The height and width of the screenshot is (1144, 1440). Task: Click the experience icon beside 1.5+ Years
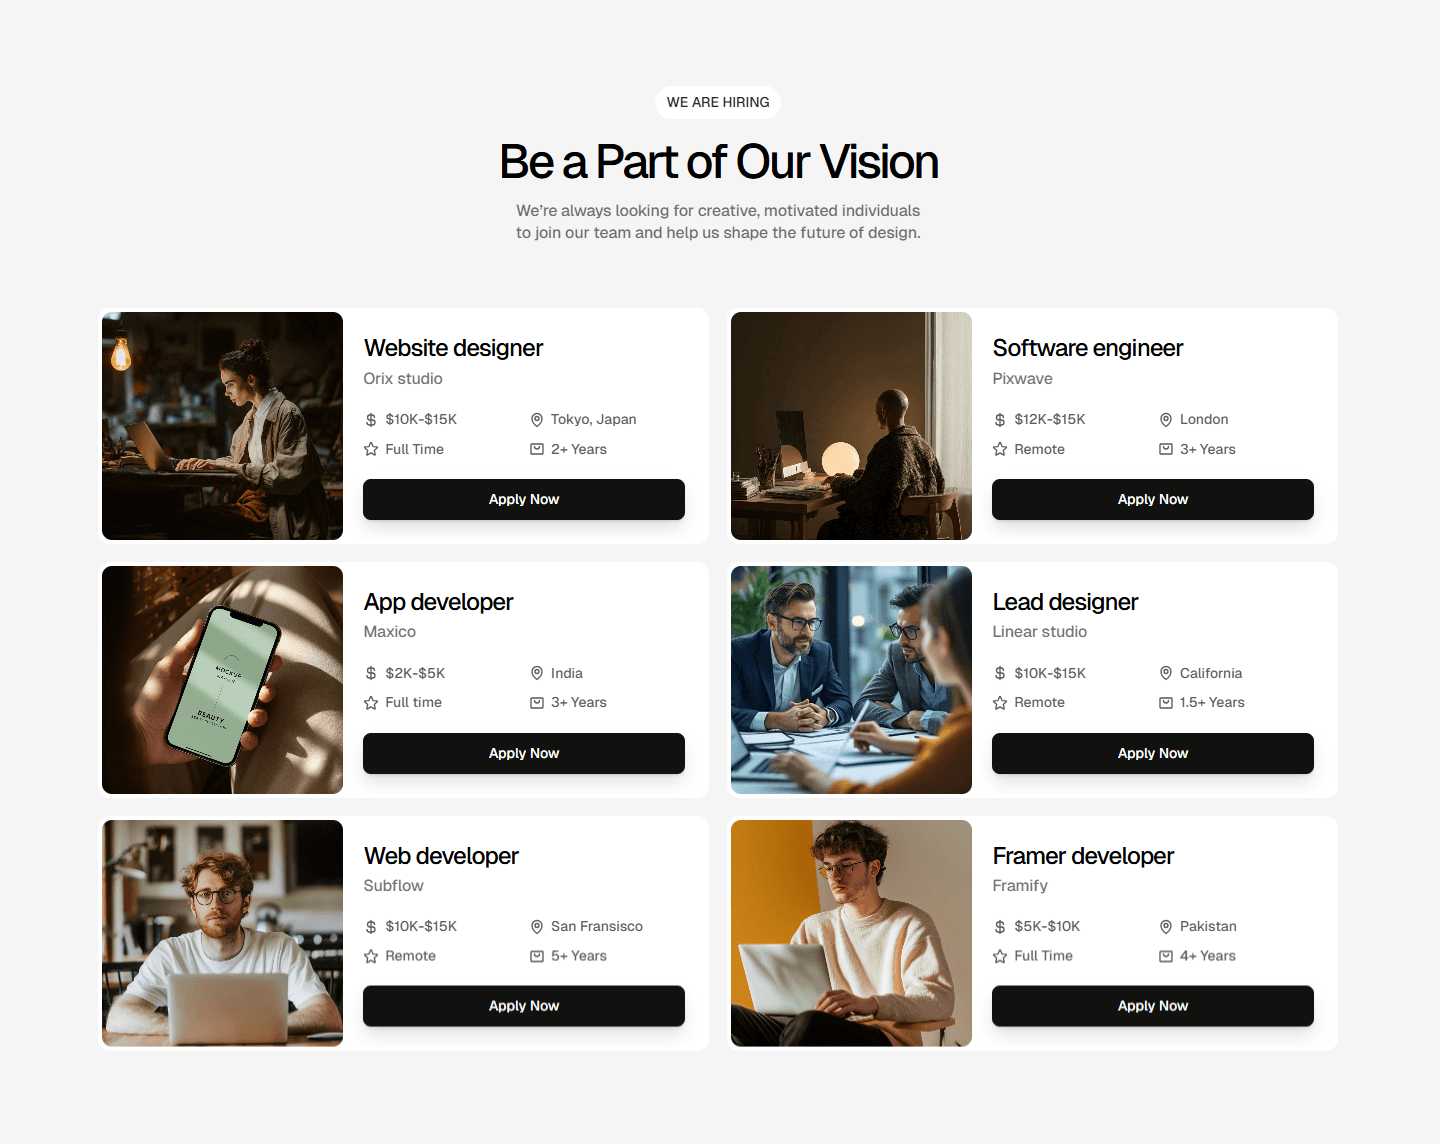[1166, 703]
